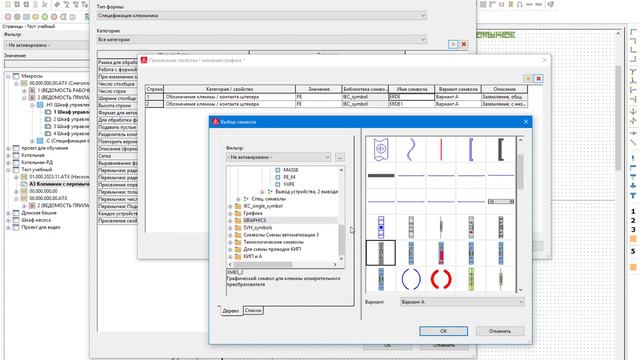Image resolution: width=640 pixels, height=360 pixels.
Task: Select the thick black horizontal bar symbol
Action: point(381,176)
